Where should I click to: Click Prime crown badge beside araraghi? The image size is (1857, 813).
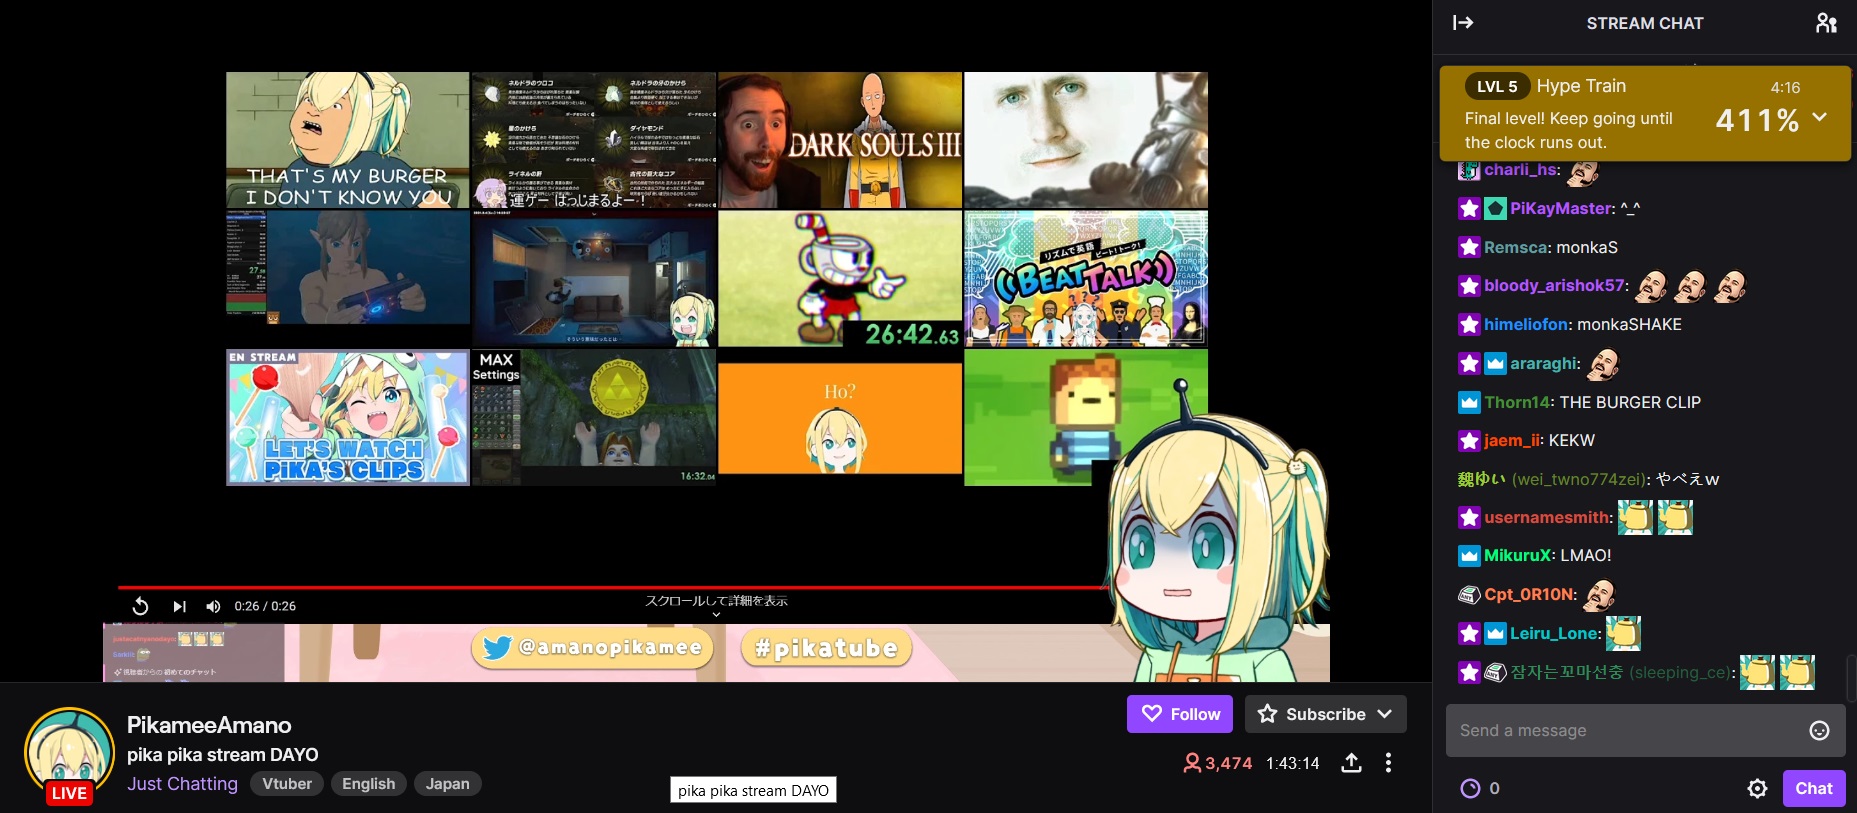coord(1495,364)
